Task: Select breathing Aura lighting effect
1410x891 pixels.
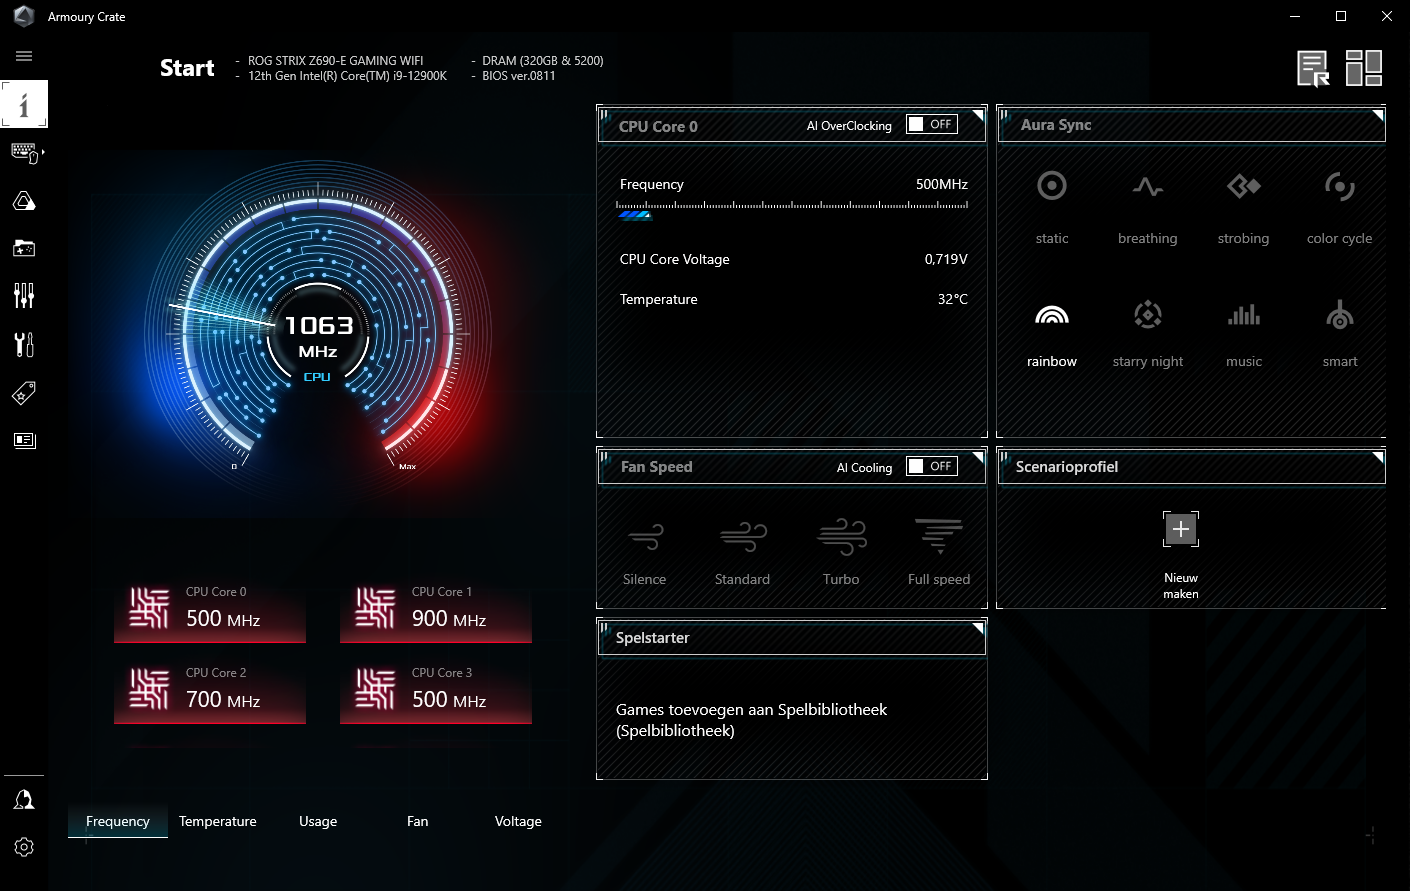Action: [1148, 207]
